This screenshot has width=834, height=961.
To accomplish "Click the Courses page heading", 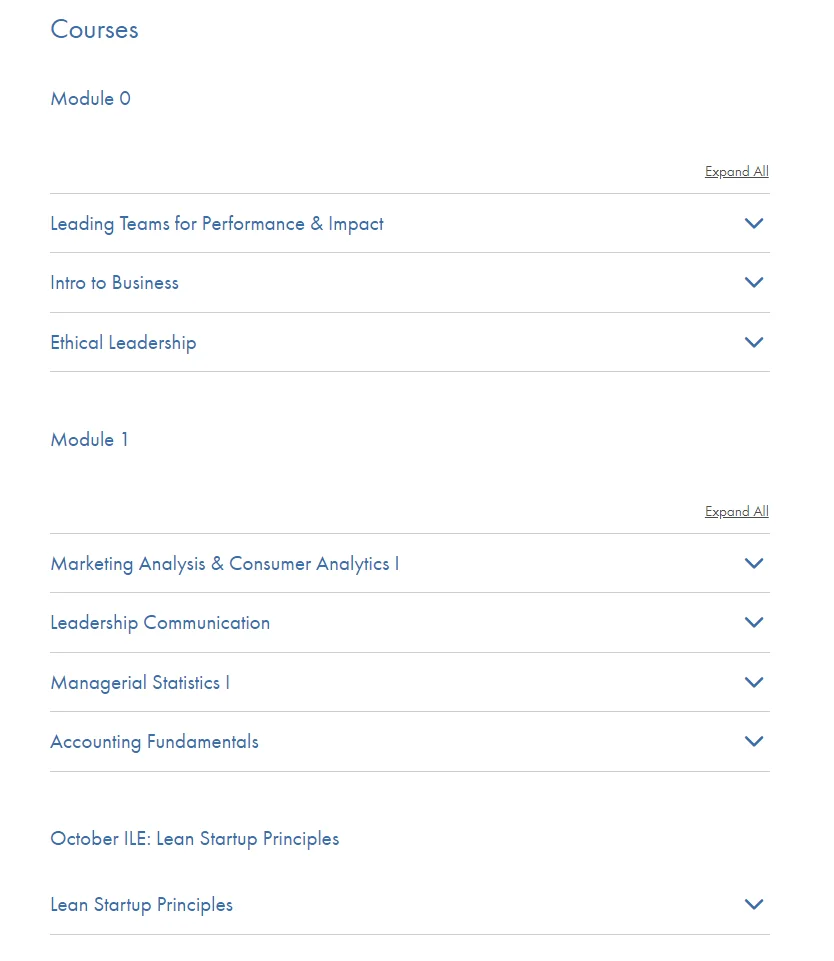I will 94,30.
